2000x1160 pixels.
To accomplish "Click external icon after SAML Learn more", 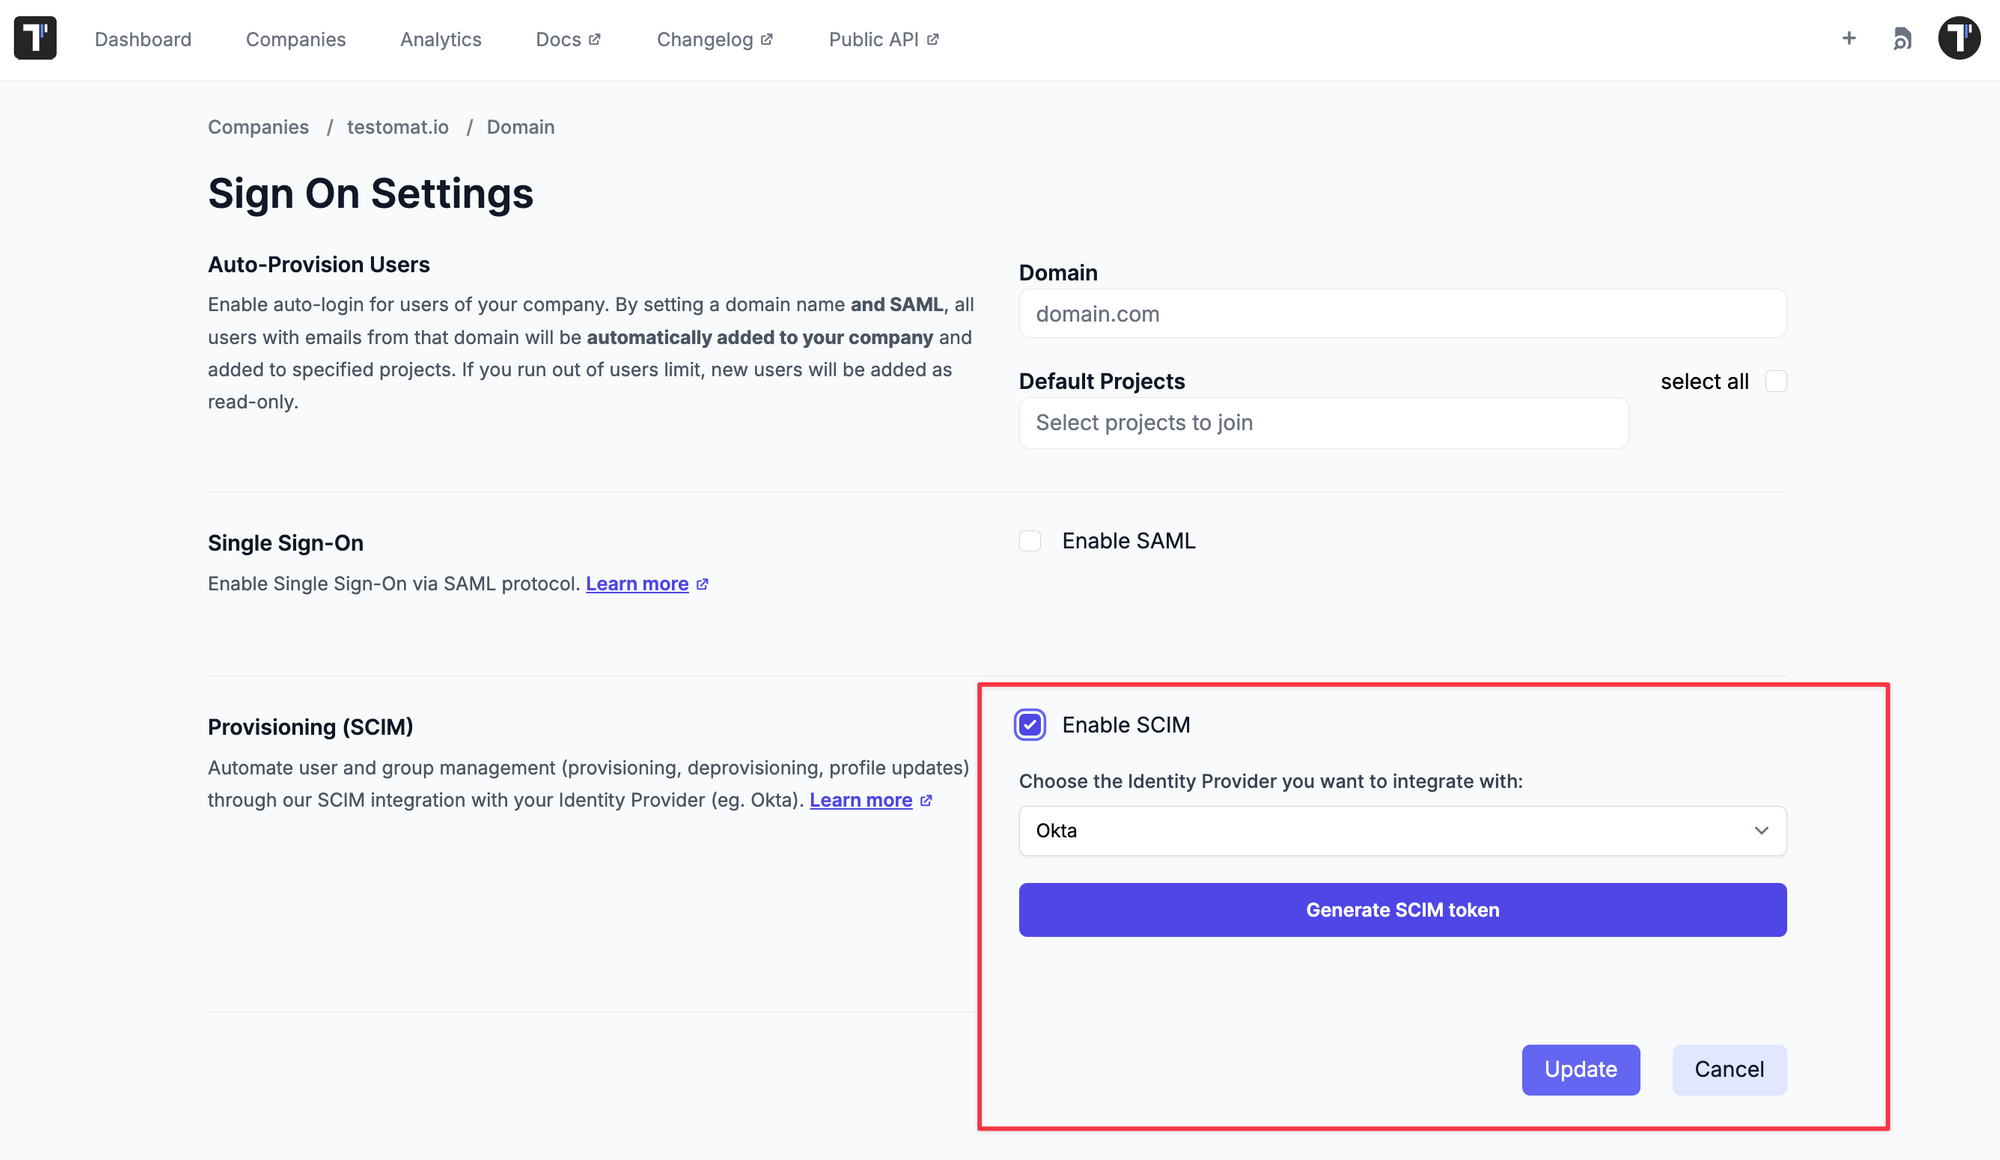I will pyautogui.click(x=702, y=584).
